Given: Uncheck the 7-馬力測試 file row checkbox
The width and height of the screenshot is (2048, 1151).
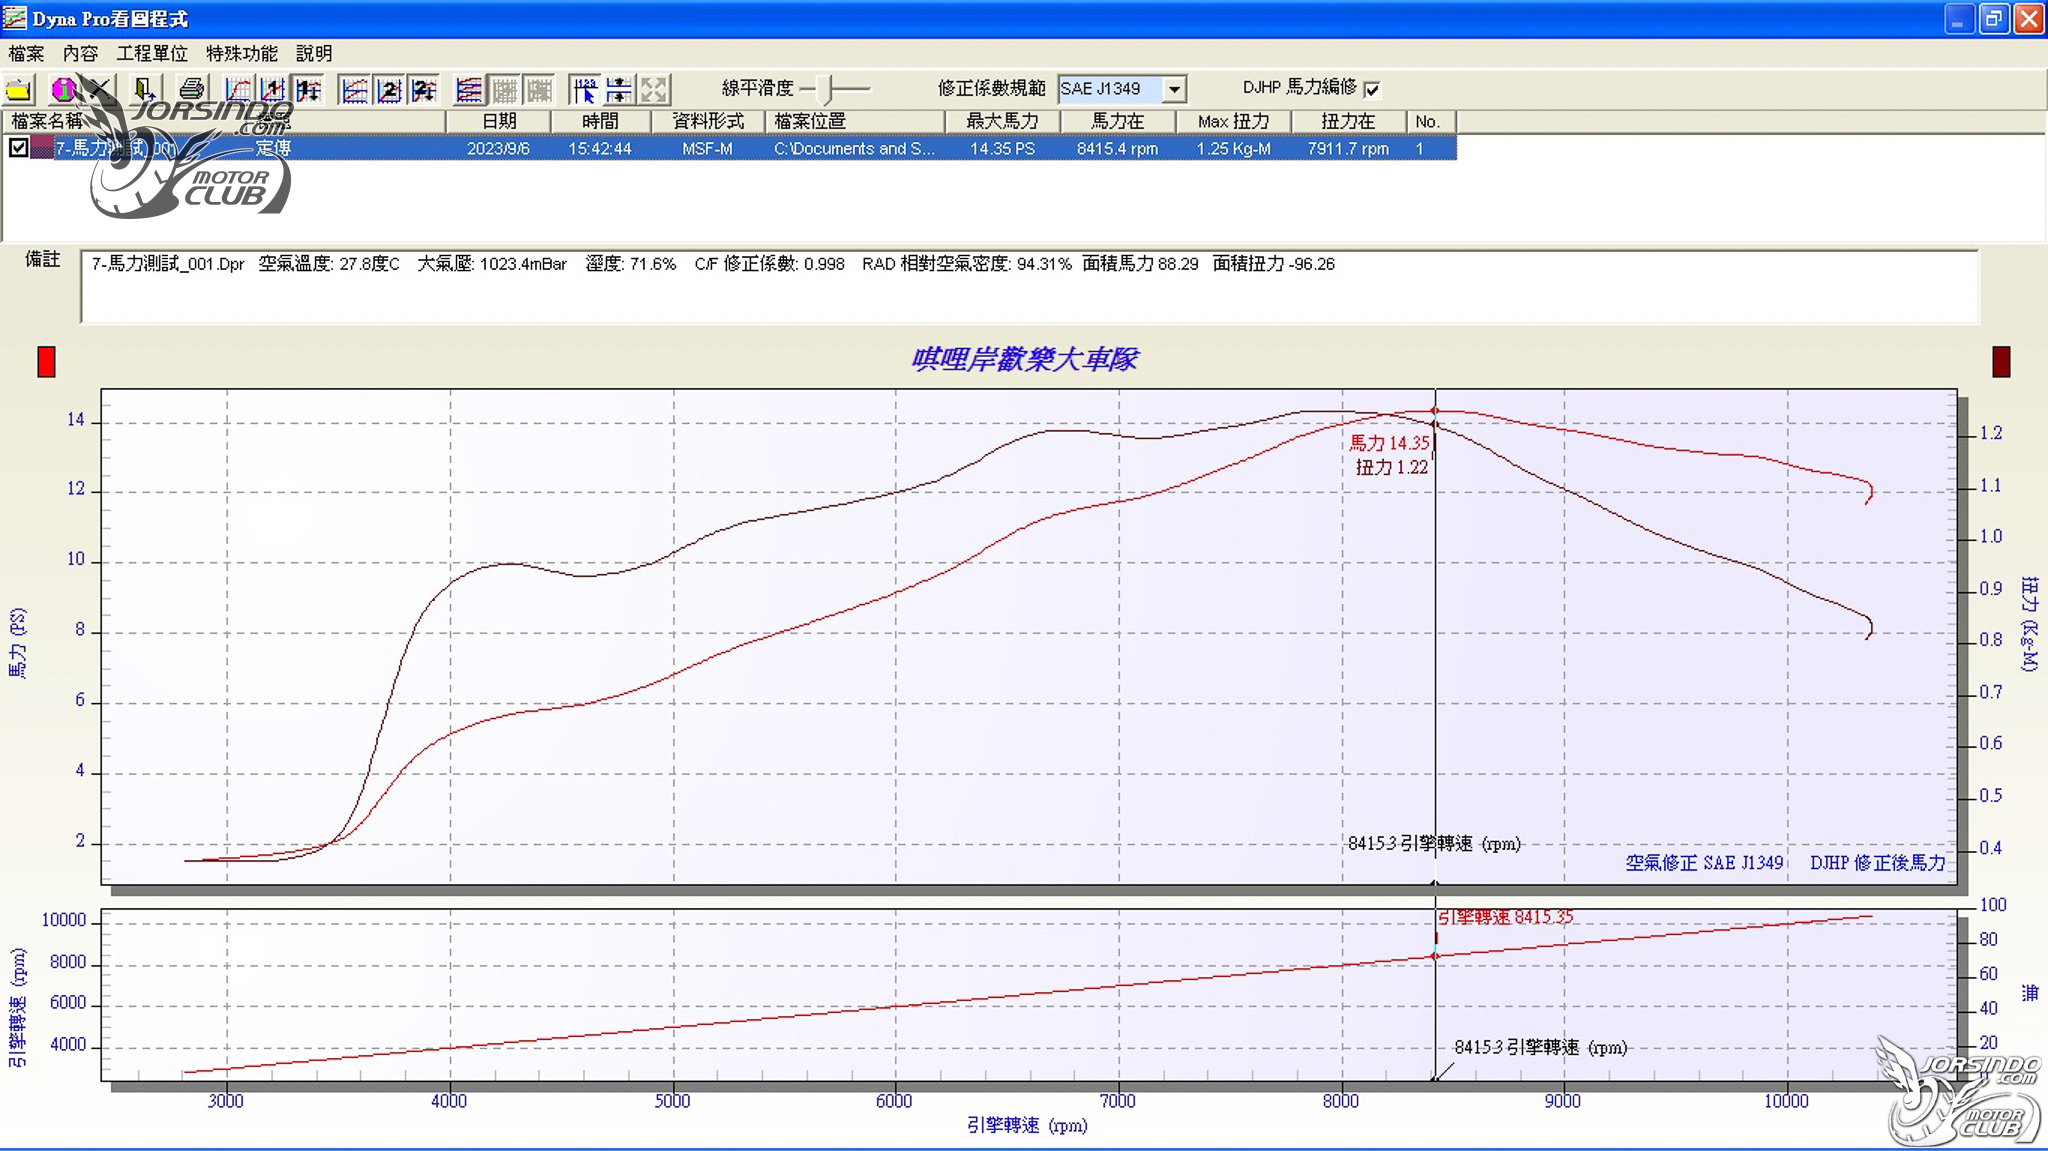Looking at the screenshot, I should coord(18,148).
